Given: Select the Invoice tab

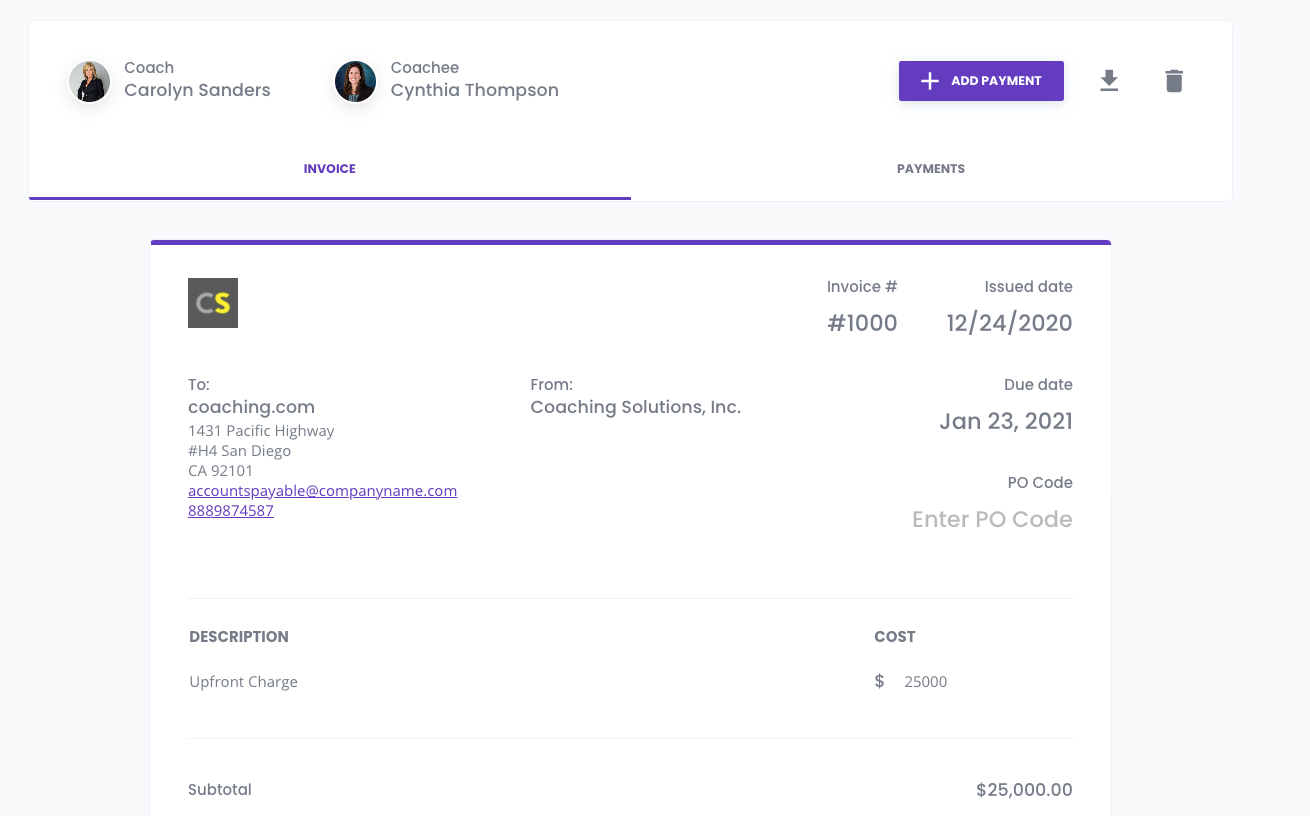Looking at the screenshot, I should (x=330, y=169).
